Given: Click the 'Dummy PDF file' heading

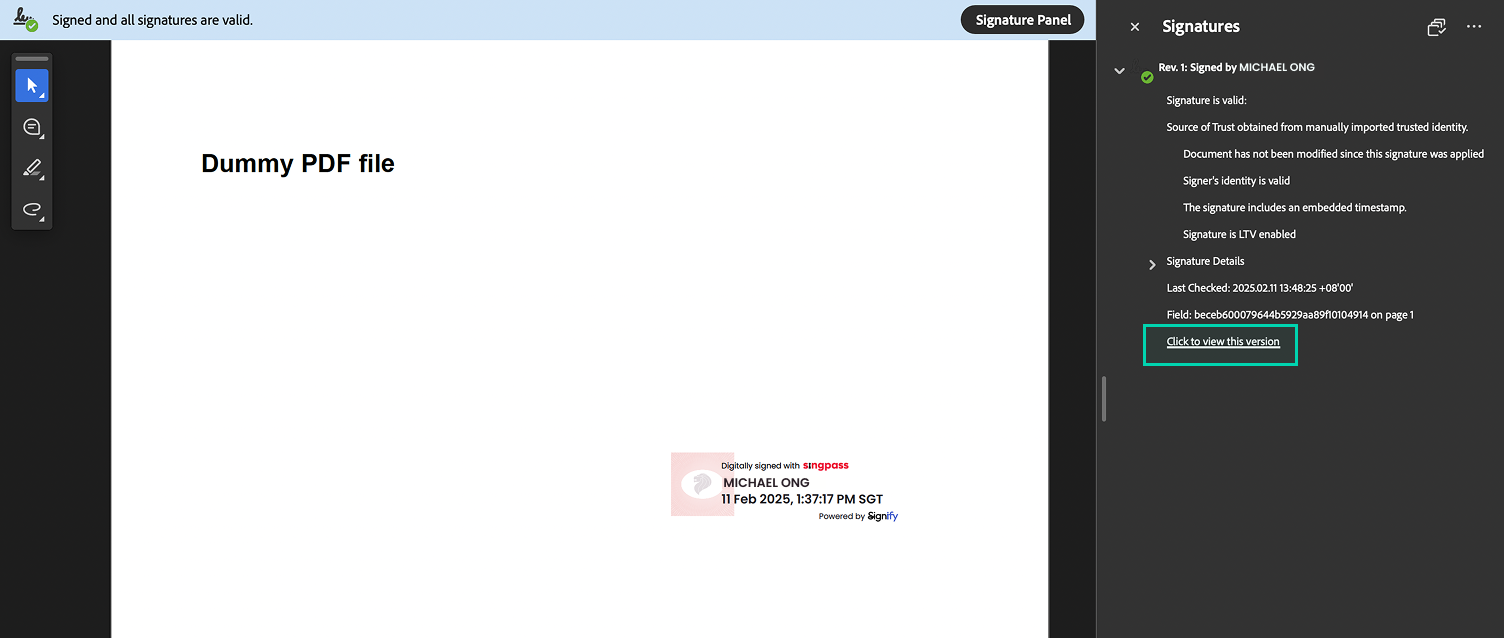Looking at the screenshot, I should tap(297, 164).
